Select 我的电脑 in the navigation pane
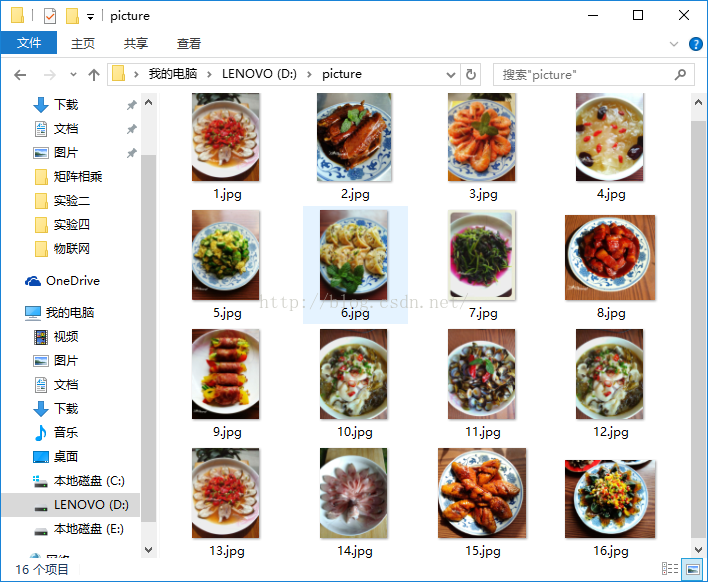Viewport: 708px width, 582px height. point(59,312)
